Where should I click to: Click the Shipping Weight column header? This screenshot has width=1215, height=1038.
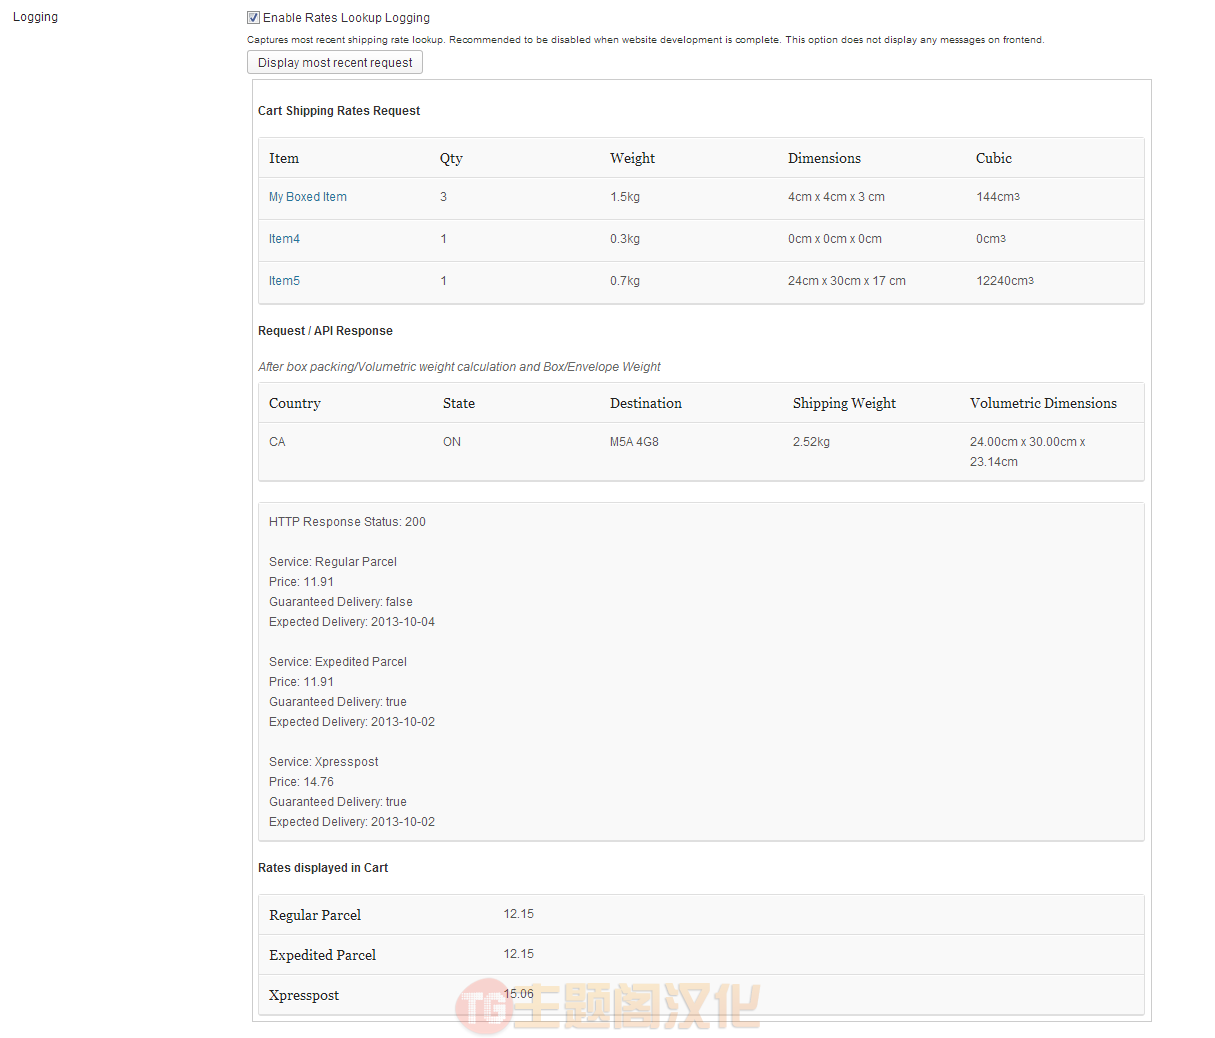(x=844, y=403)
